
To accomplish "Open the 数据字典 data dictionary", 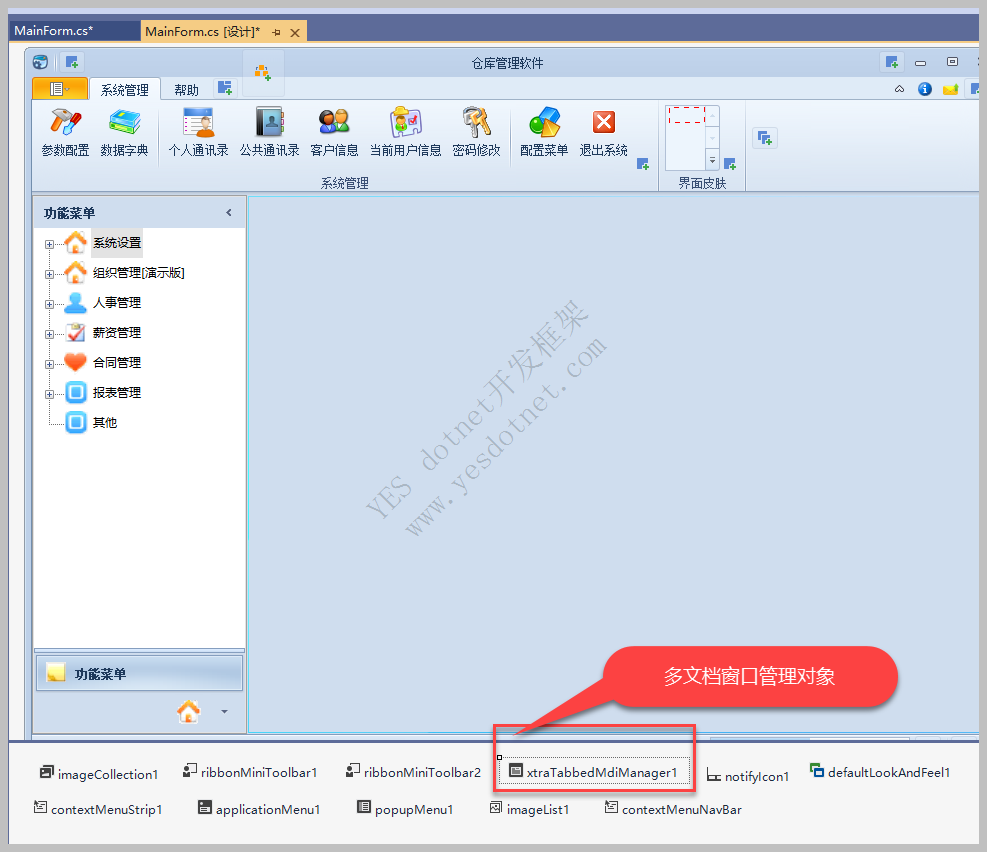I will [125, 133].
